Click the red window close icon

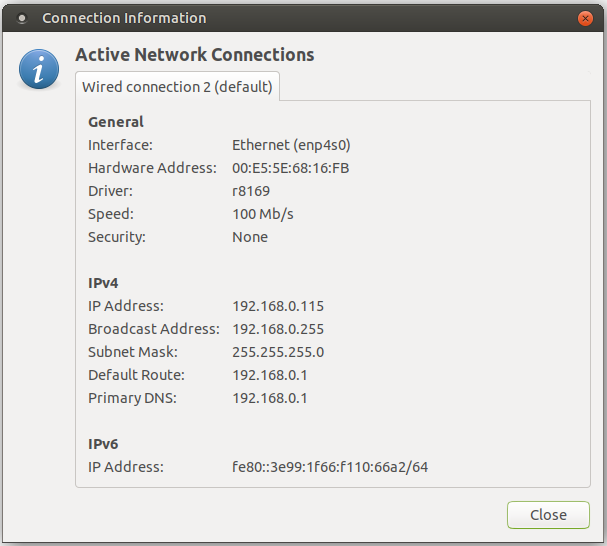[x=586, y=18]
